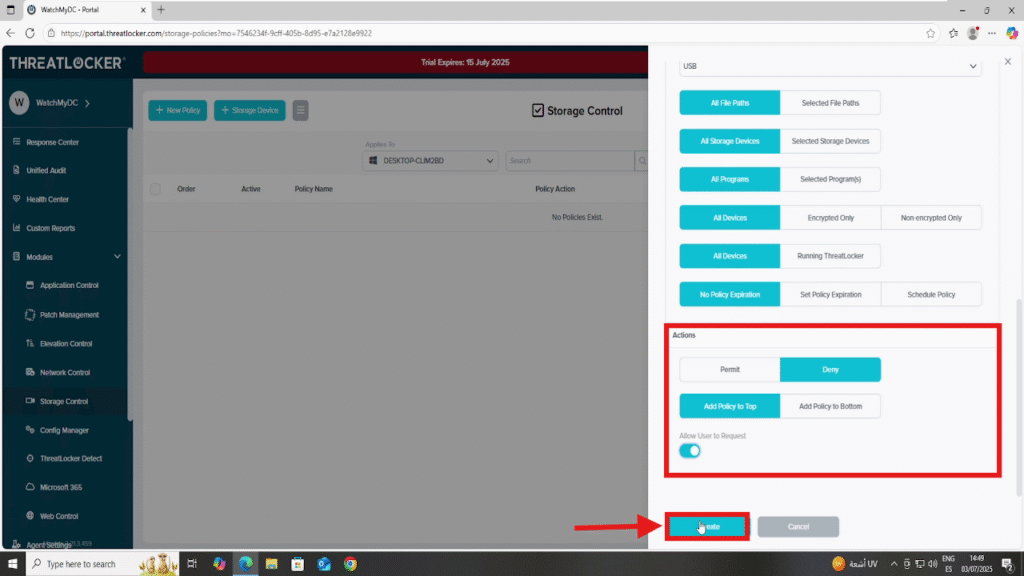Open File Explorer from taskbar
The width and height of the screenshot is (1024, 576).
(x=272, y=564)
